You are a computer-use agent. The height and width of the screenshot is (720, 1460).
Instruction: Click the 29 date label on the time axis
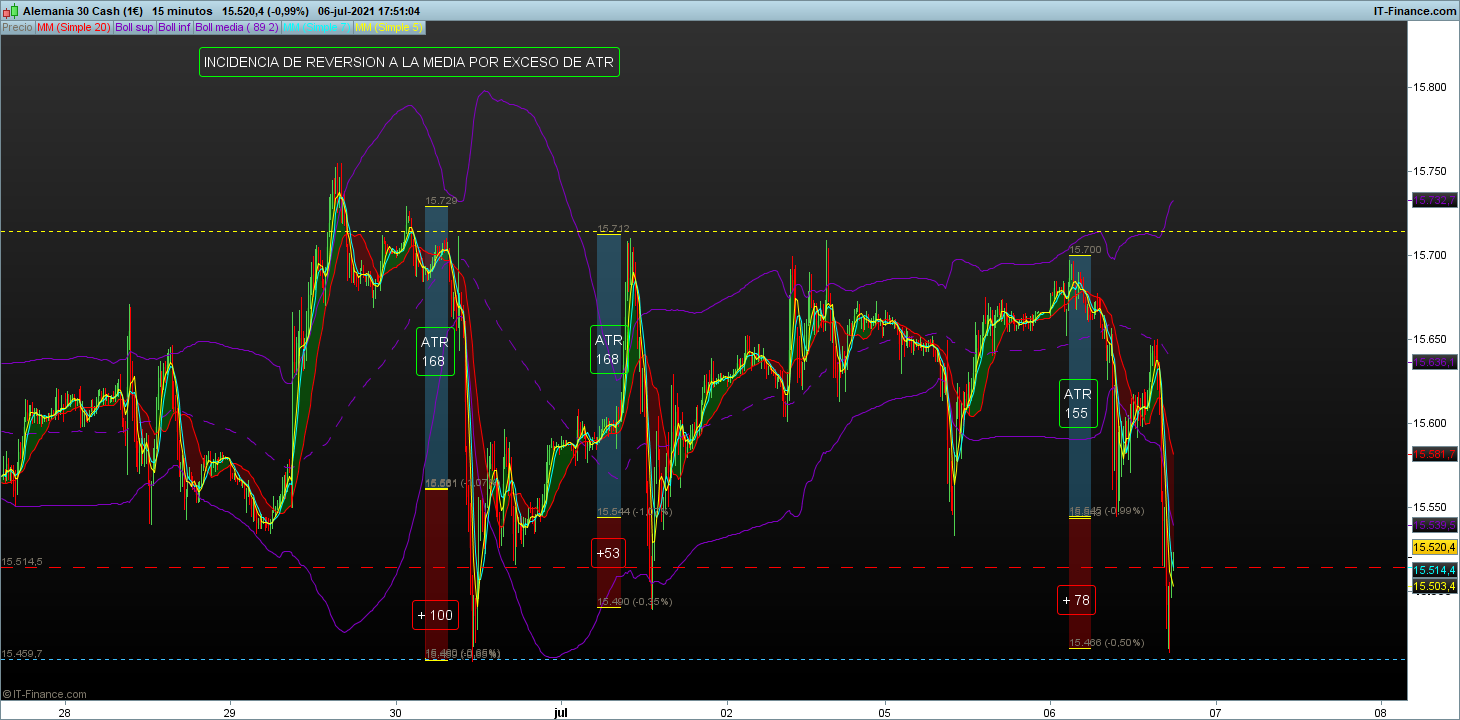coord(229,713)
